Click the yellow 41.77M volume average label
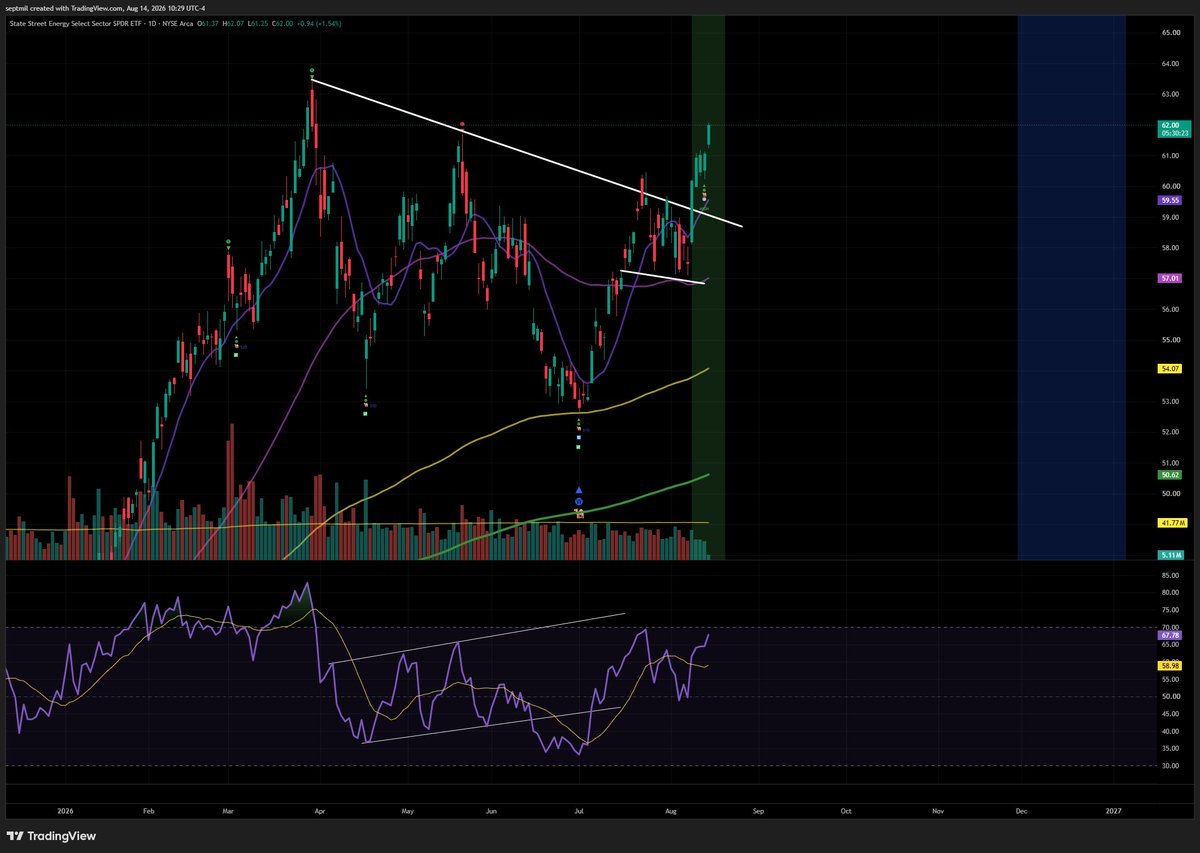1200x853 pixels. [1172, 522]
